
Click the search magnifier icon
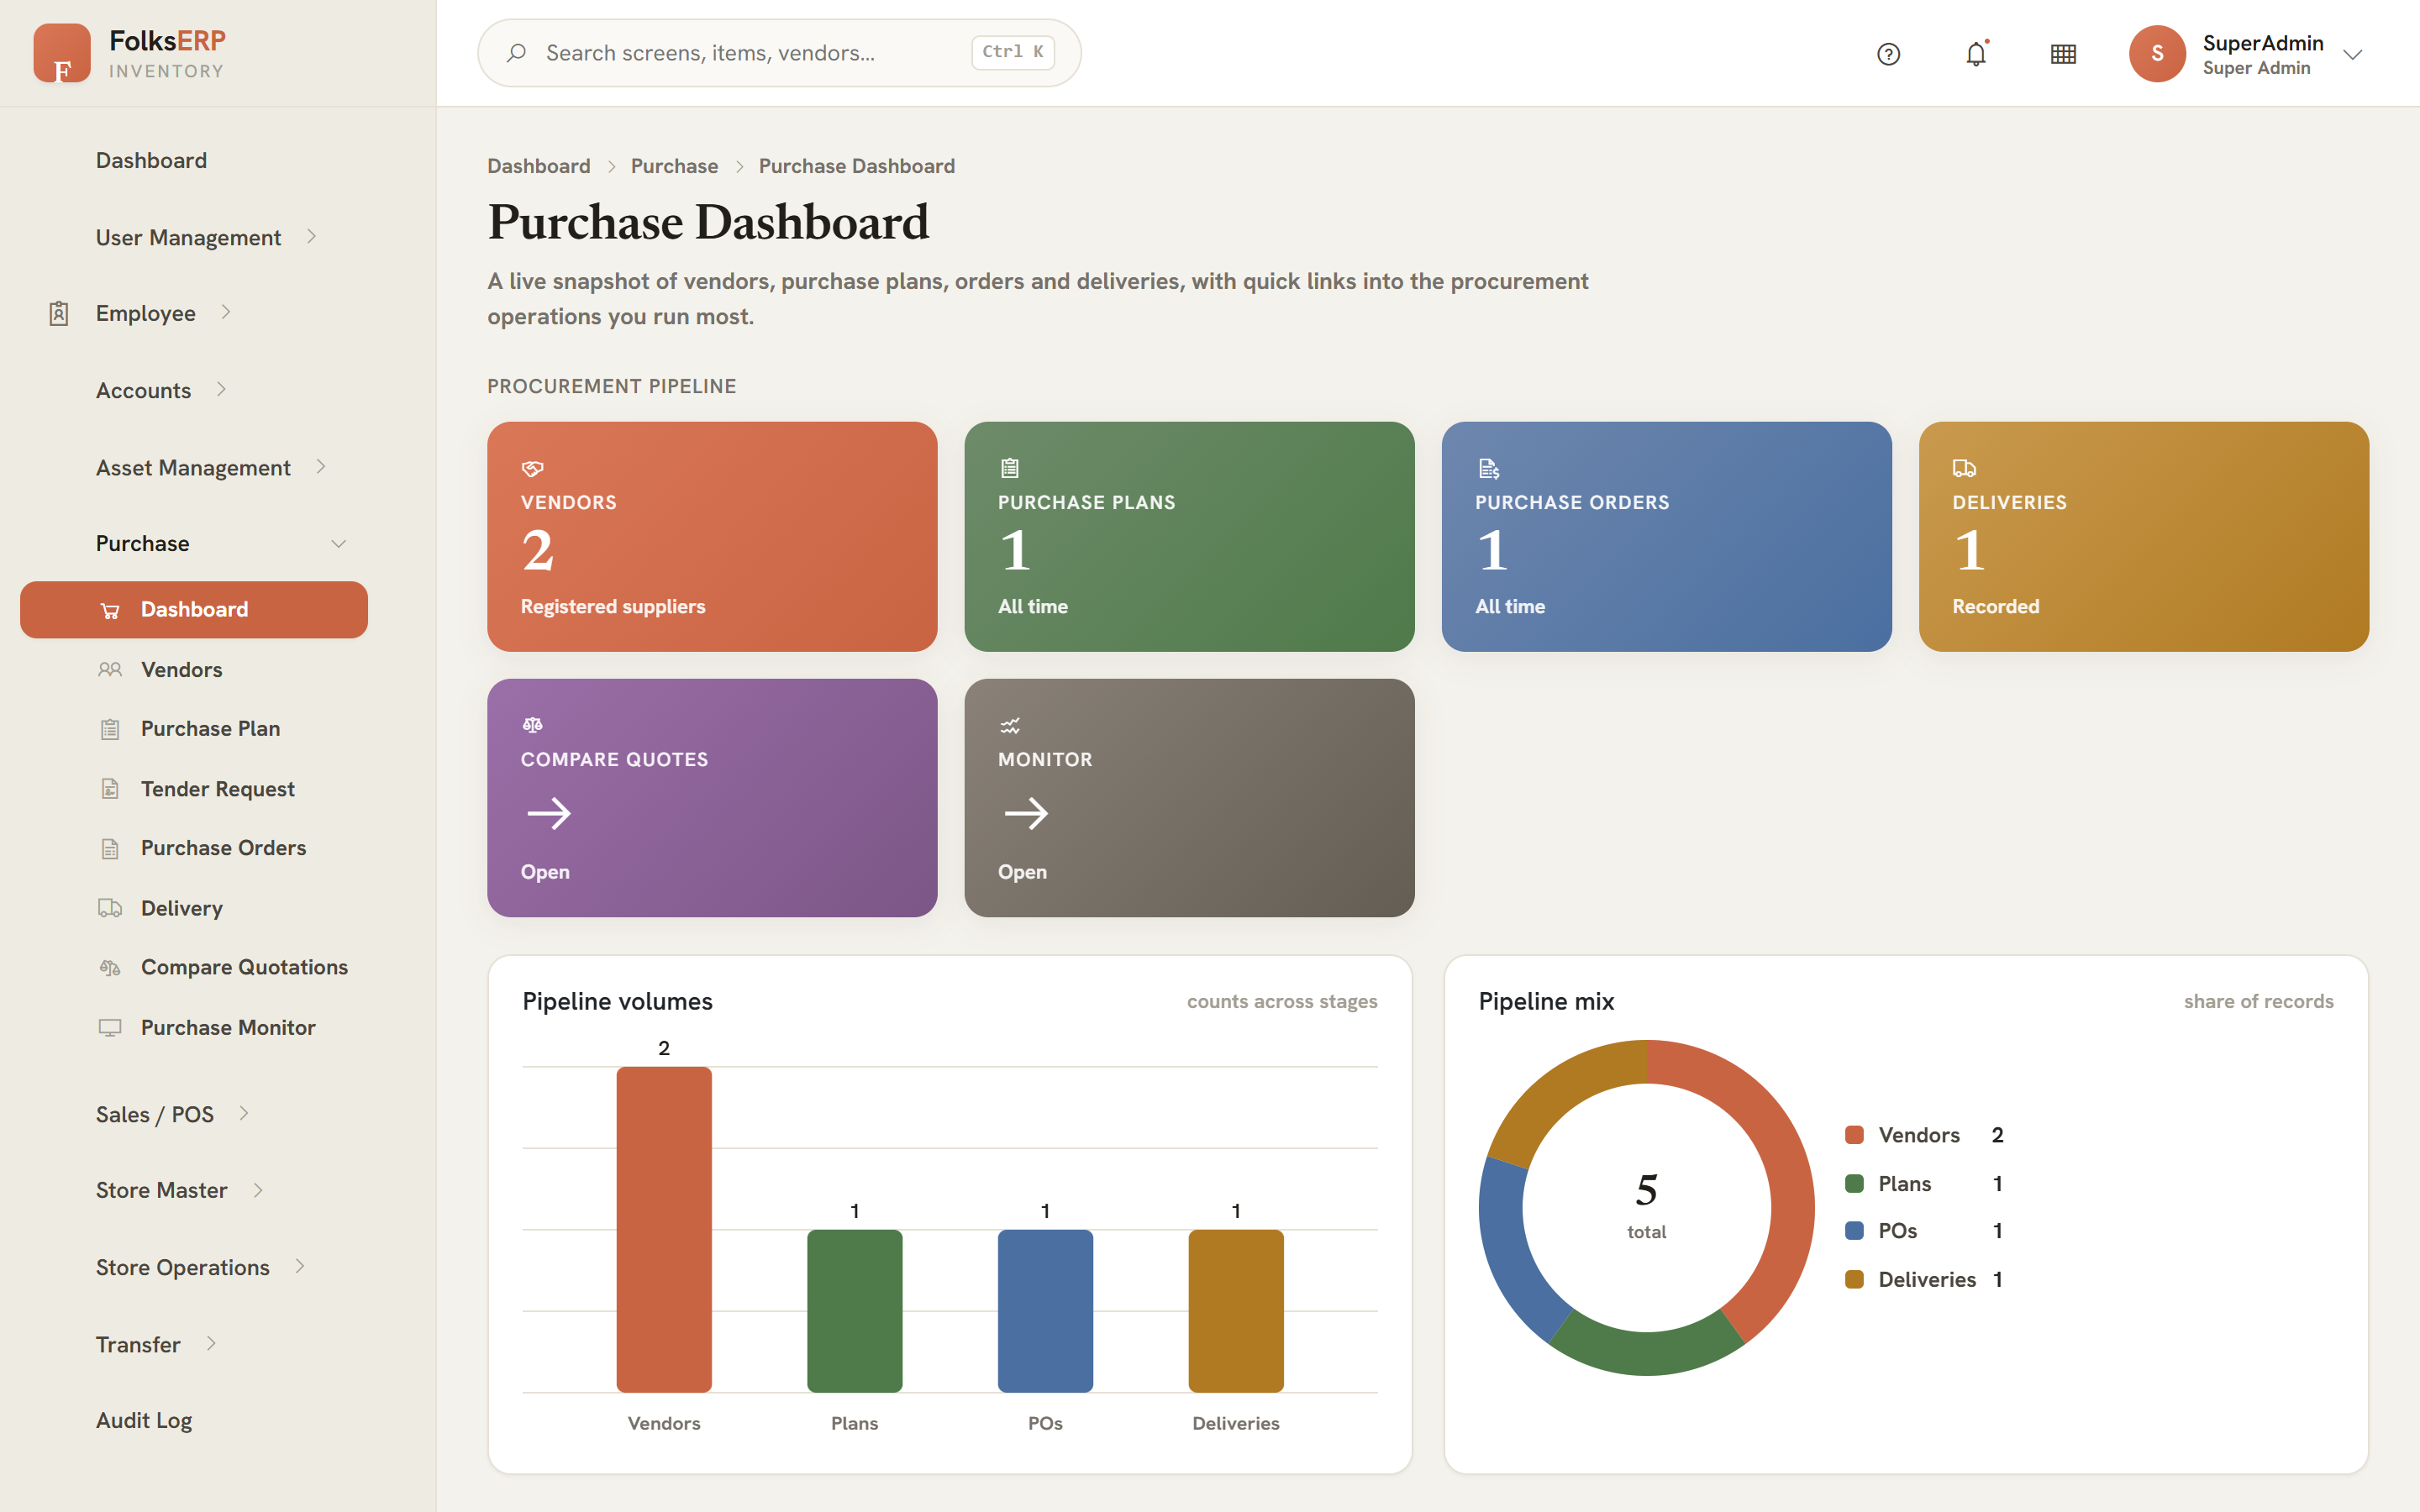pyautogui.click(x=516, y=53)
